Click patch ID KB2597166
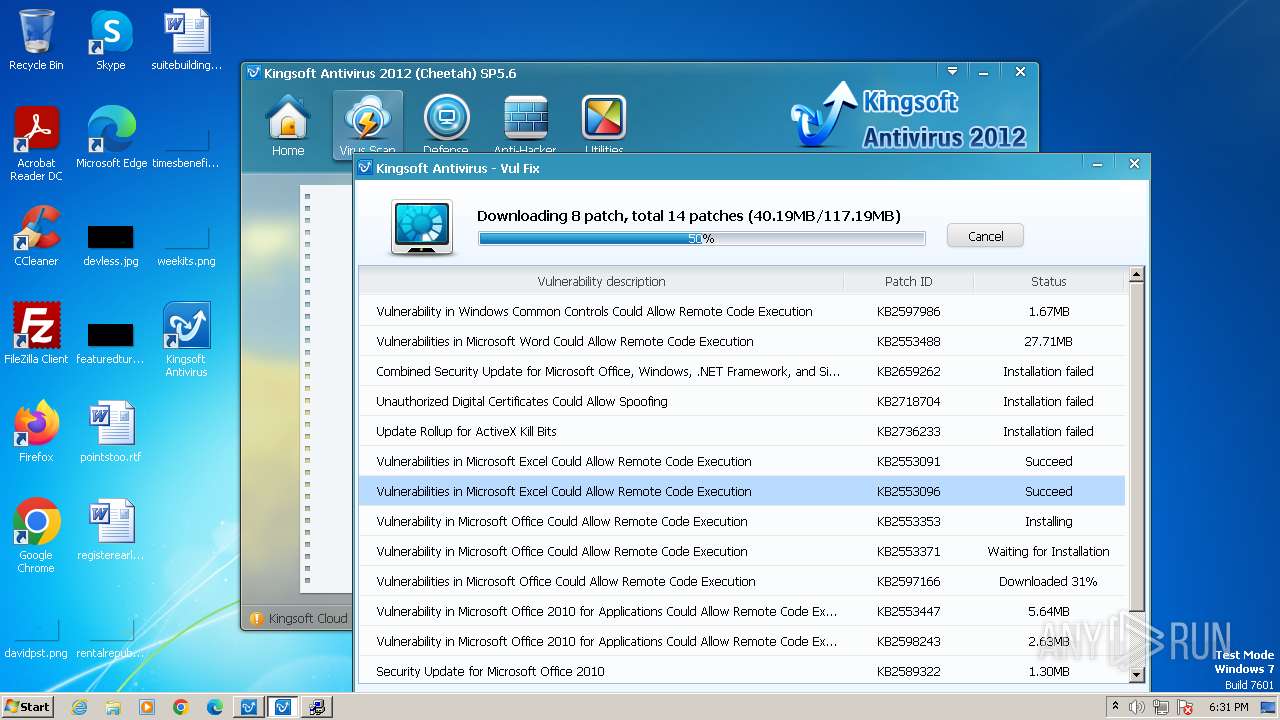The image size is (1280, 720). (908, 581)
